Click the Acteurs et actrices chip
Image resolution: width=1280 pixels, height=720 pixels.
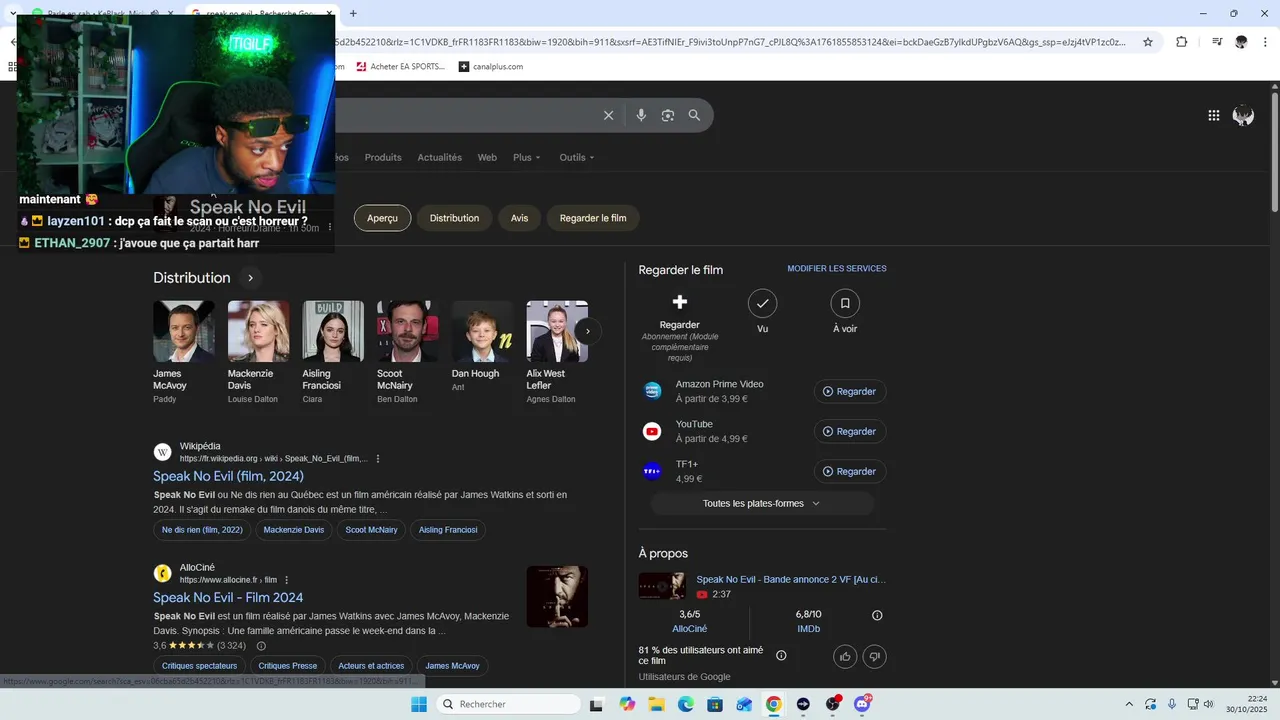pos(371,666)
